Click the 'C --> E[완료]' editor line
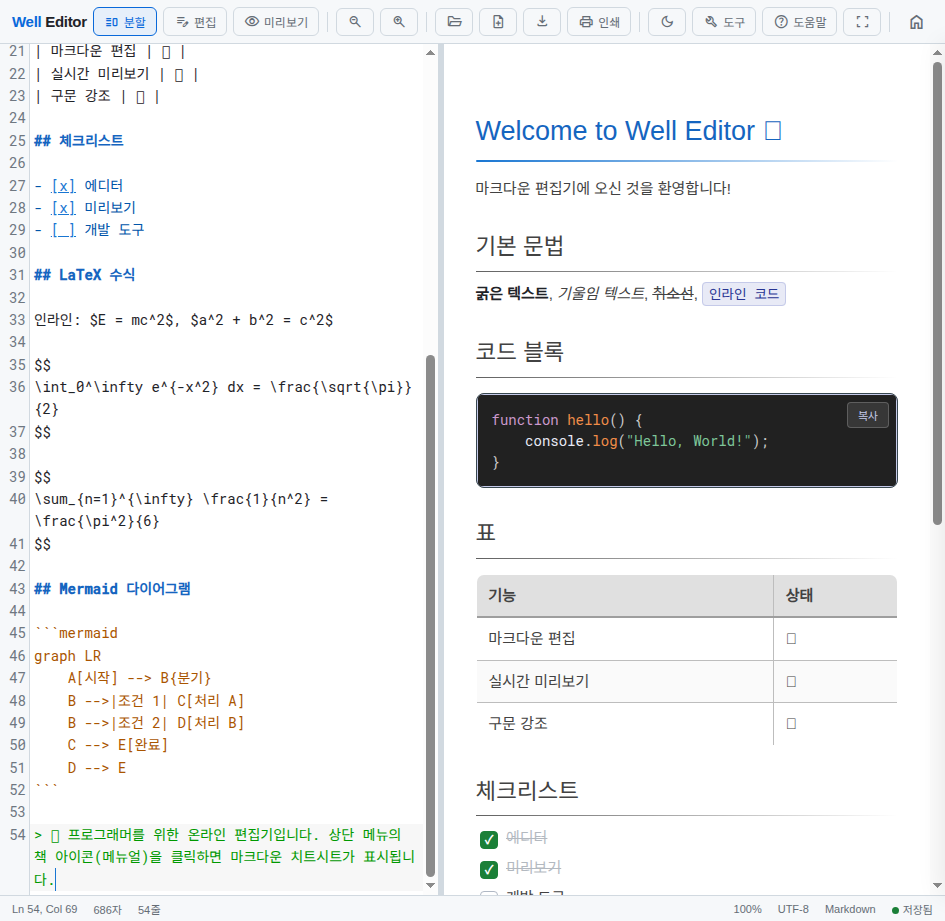This screenshot has height=921, width=945. pos(118,745)
